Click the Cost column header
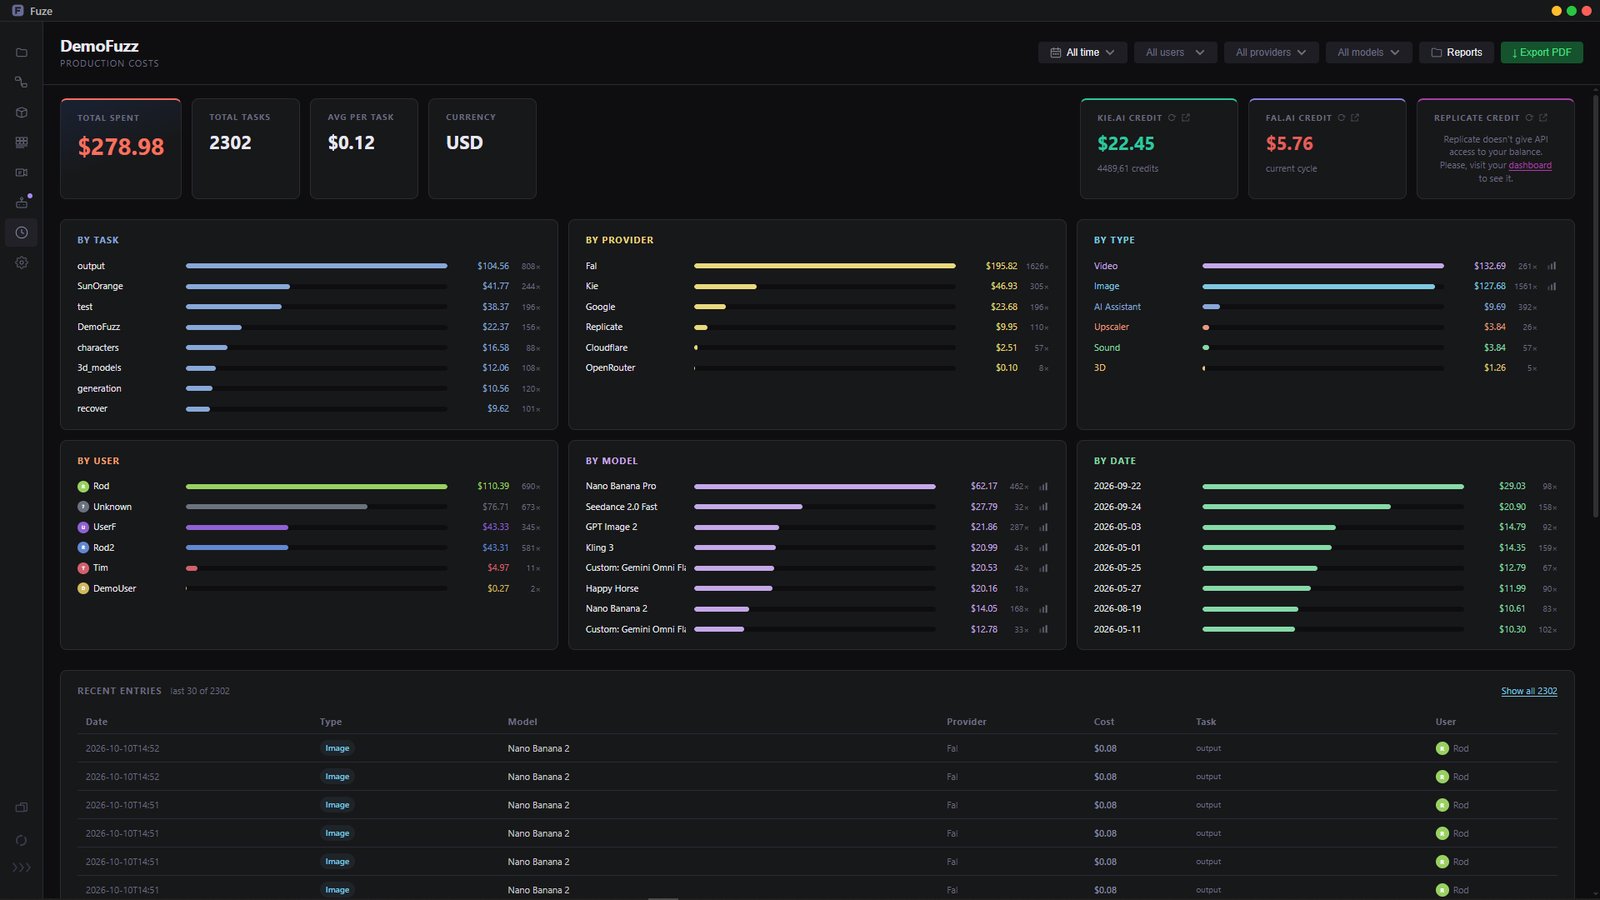Screen dimensions: 1600x900 coord(1104,722)
